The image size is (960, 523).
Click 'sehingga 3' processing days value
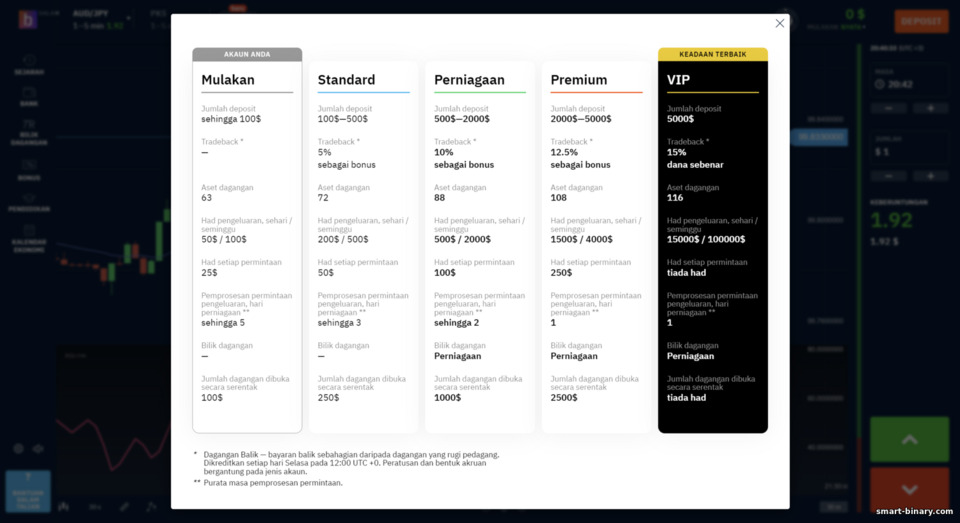(339, 323)
